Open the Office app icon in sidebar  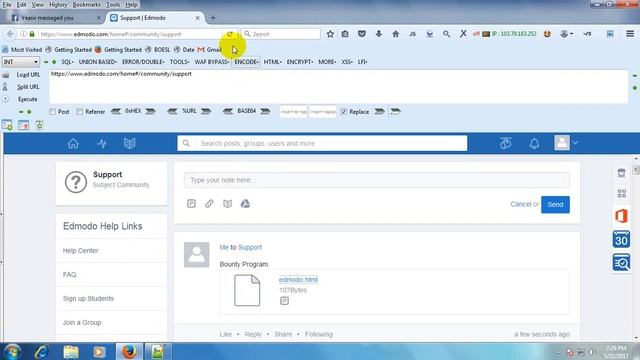click(621, 216)
